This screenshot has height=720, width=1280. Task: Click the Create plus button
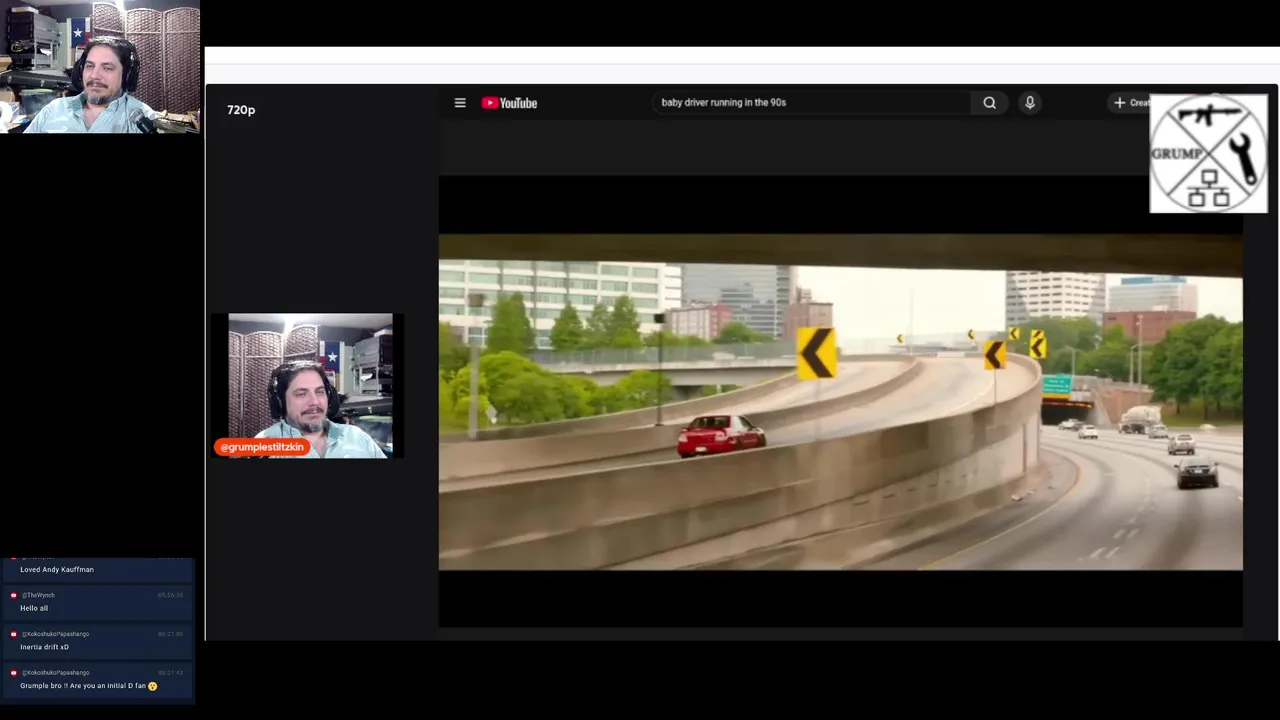(x=1131, y=103)
